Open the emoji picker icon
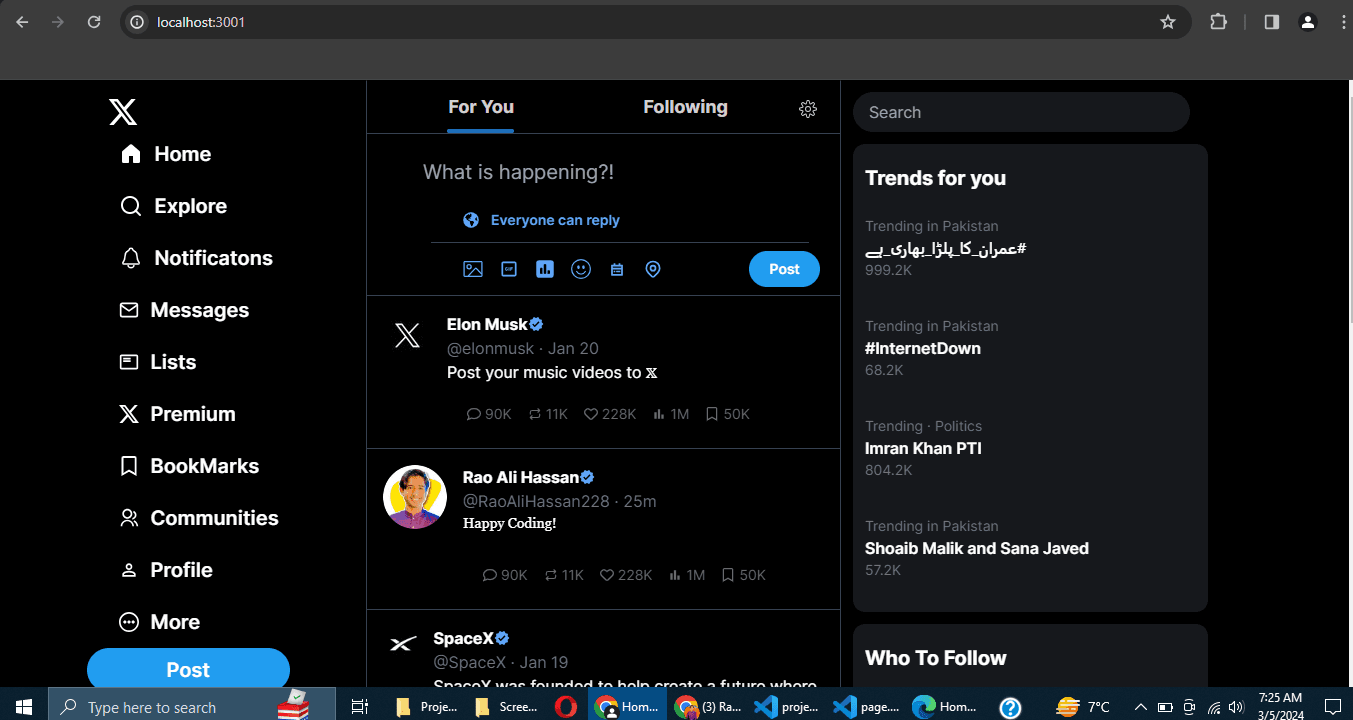Viewport: 1353px width, 720px height. [581, 269]
